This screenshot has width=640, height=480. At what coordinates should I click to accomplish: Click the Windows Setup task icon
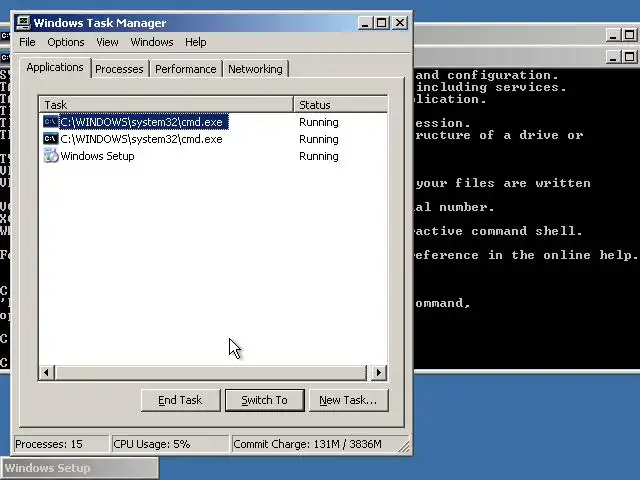[51, 156]
